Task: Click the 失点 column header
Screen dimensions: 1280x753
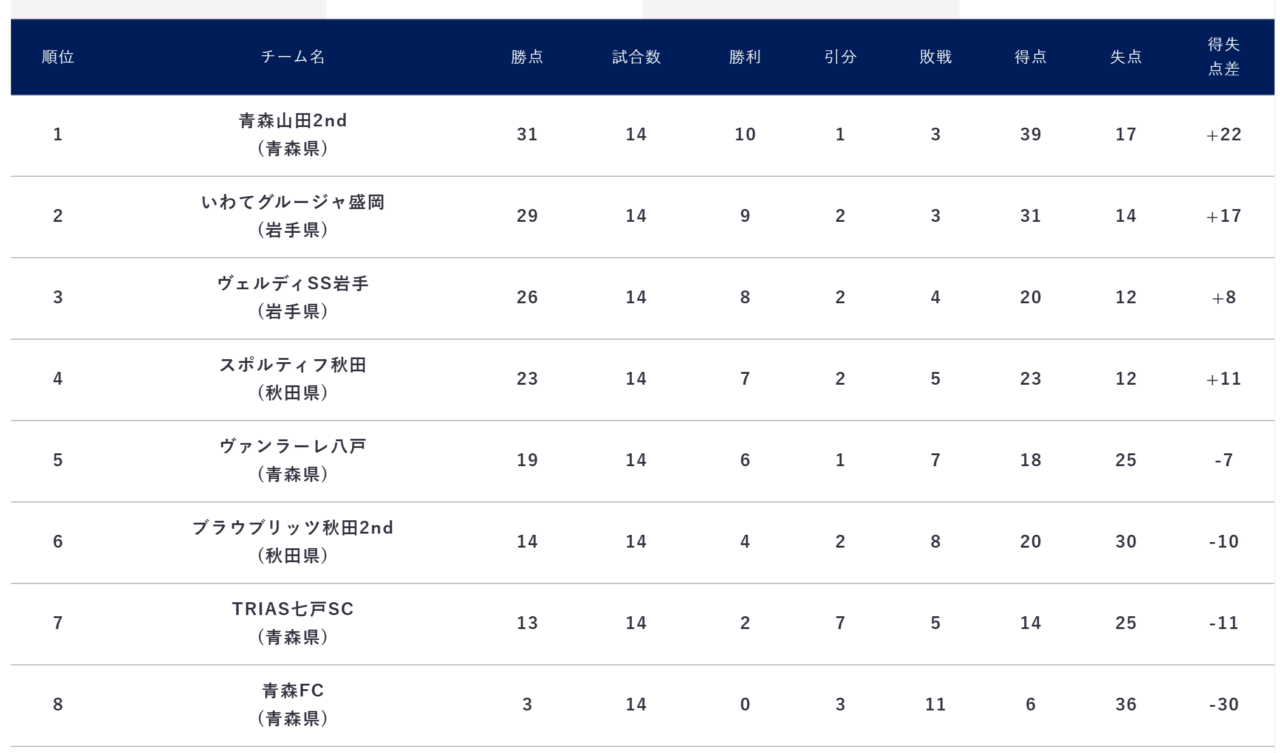Action: (x=1126, y=57)
